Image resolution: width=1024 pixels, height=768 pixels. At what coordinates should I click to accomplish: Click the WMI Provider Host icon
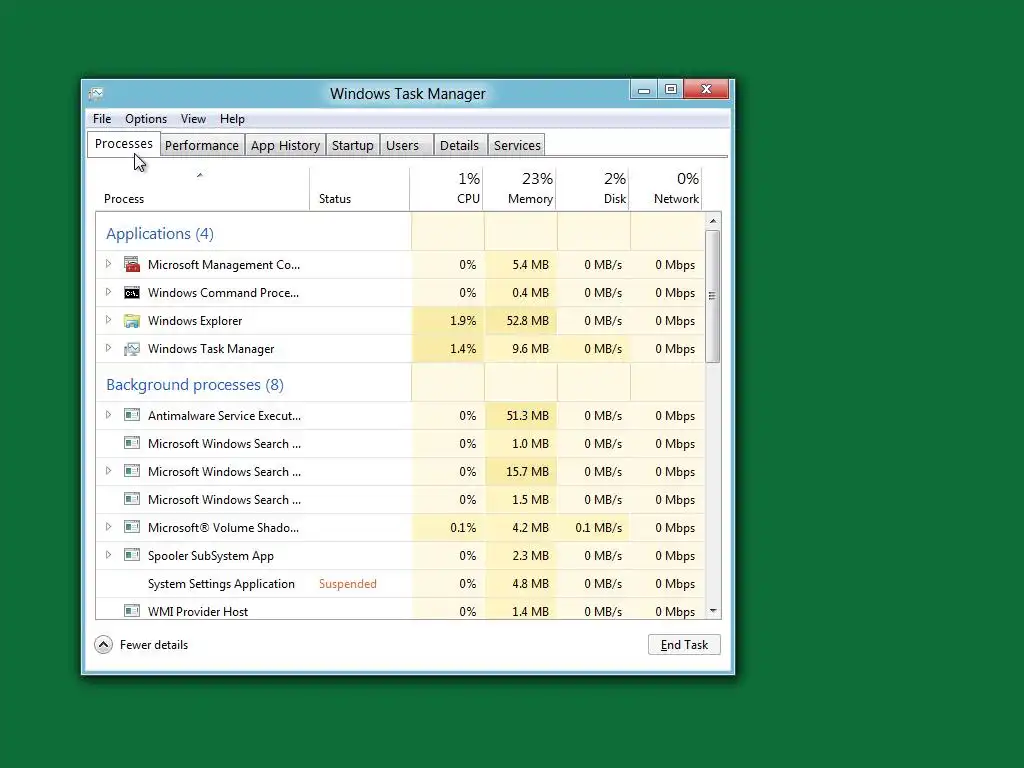[x=132, y=611]
